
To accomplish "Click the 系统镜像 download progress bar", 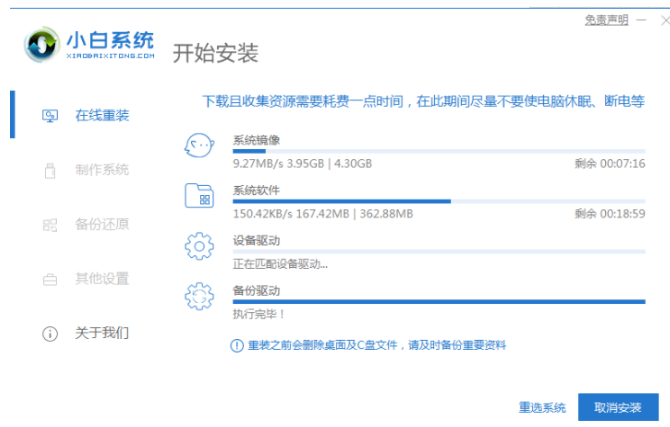I will click(x=438, y=151).
